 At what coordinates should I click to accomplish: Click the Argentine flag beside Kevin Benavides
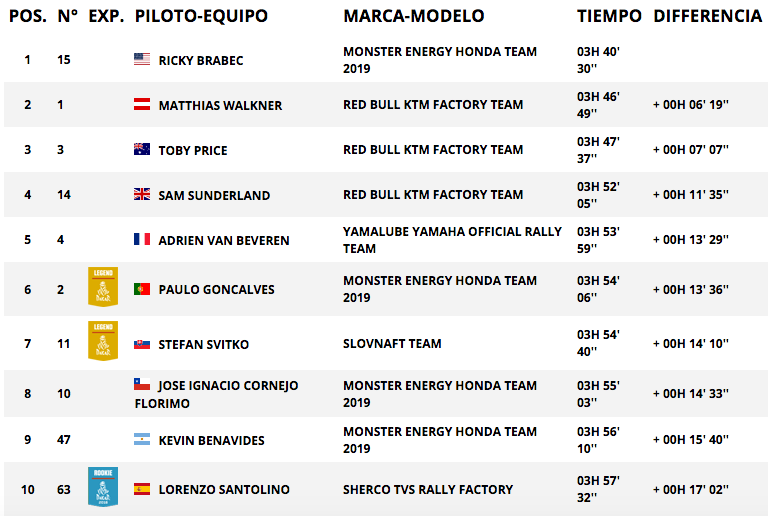[x=142, y=439]
